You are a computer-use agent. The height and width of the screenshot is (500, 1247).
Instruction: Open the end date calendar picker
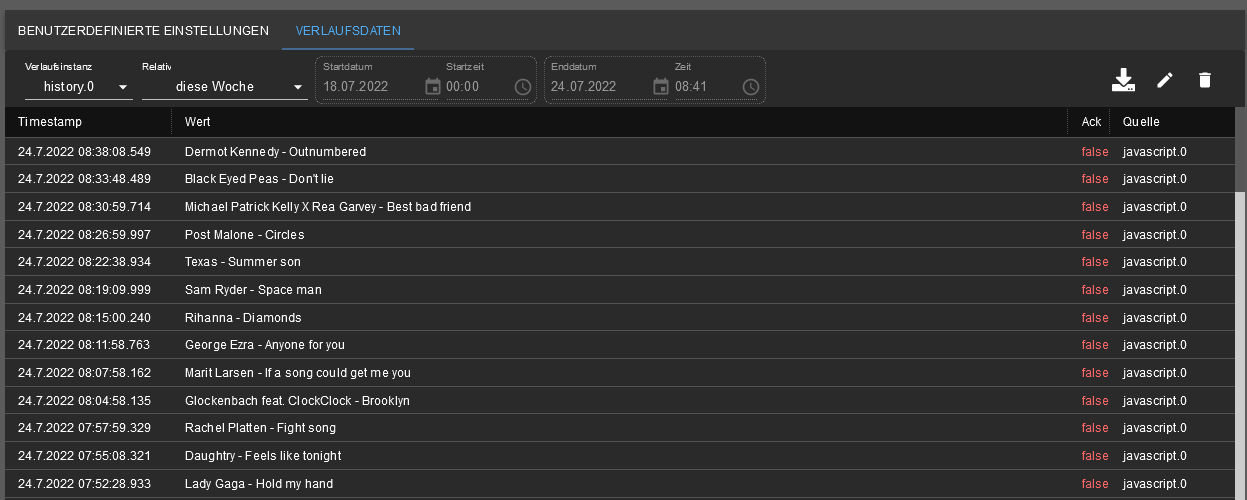[x=660, y=87]
